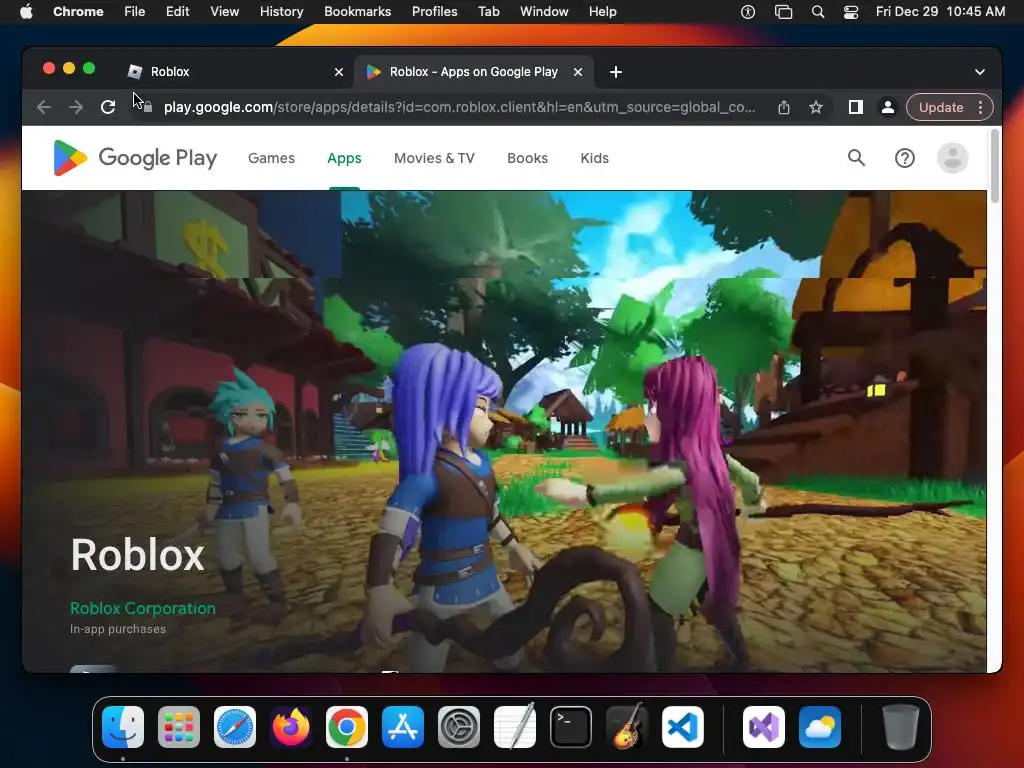Image resolution: width=1024 pixels, height=768 pixels.
Task: Search Google Play with the magnifier icon
Action: pyautogui.click(x=856, y=157)
